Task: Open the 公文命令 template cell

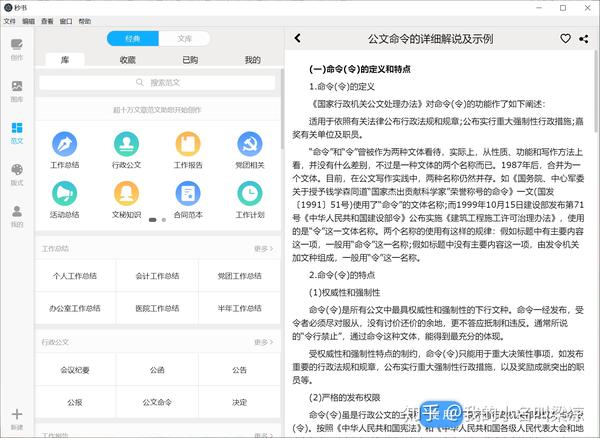Action: [157, 402]
